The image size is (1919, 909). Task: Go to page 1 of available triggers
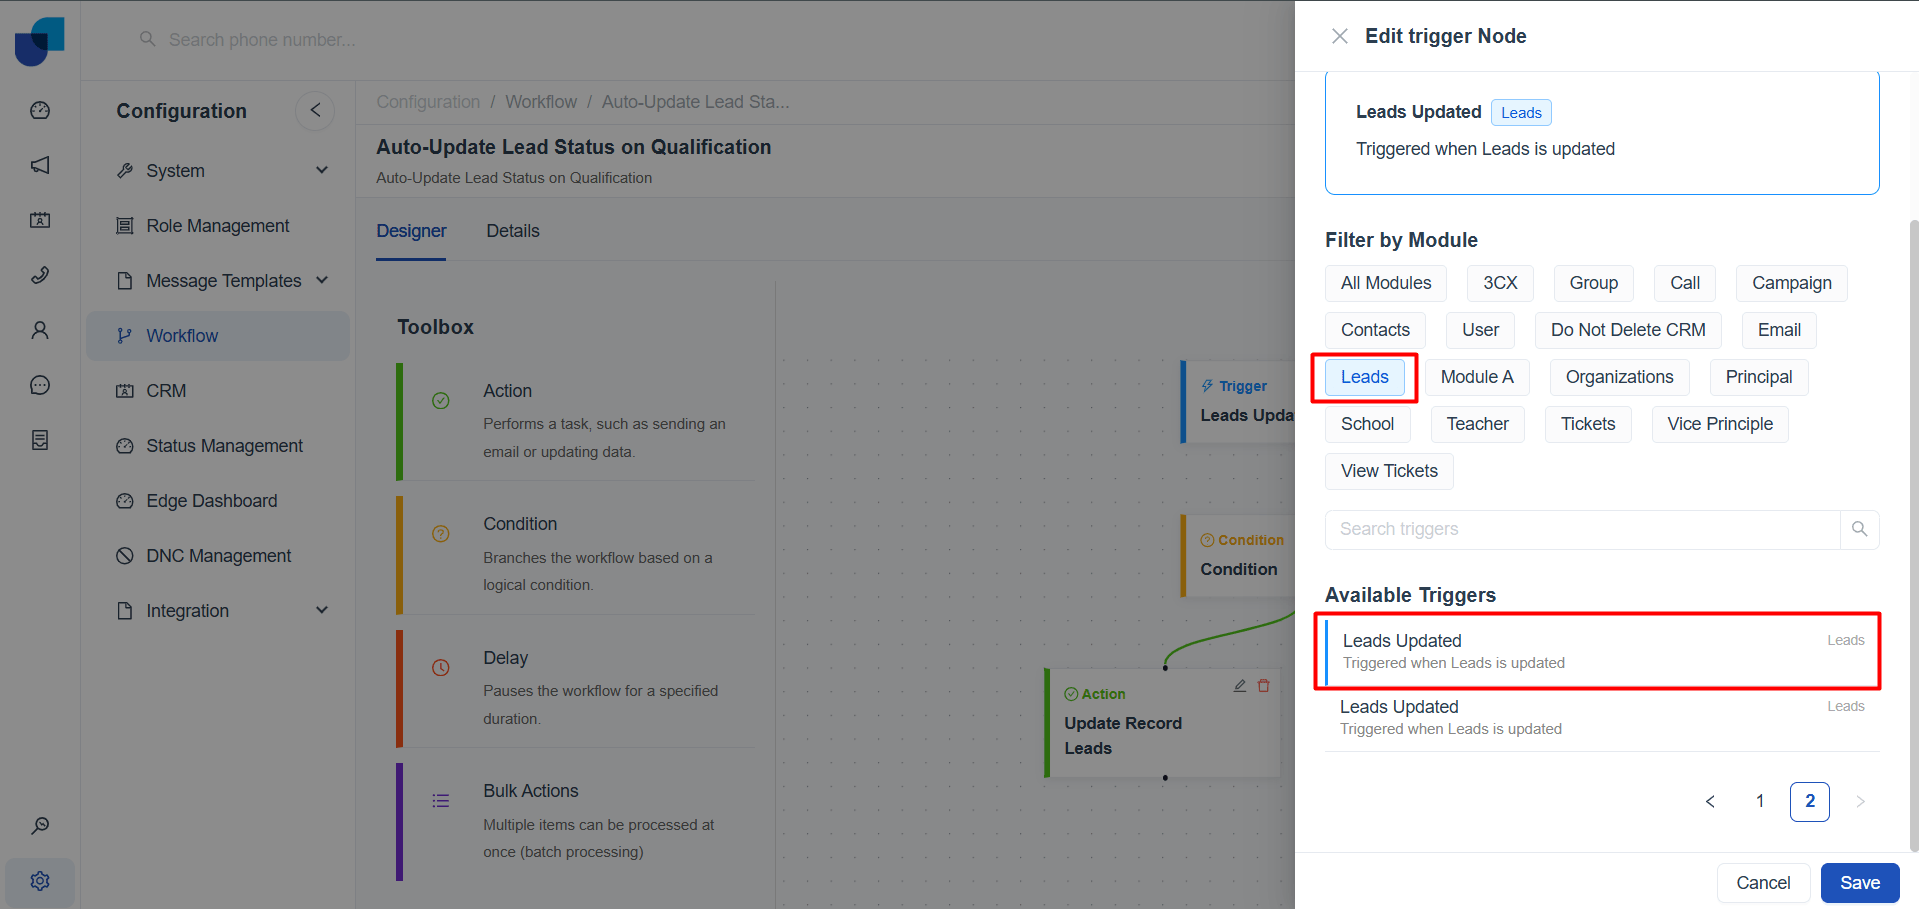pyautogui.click(x=1760, y=801)
